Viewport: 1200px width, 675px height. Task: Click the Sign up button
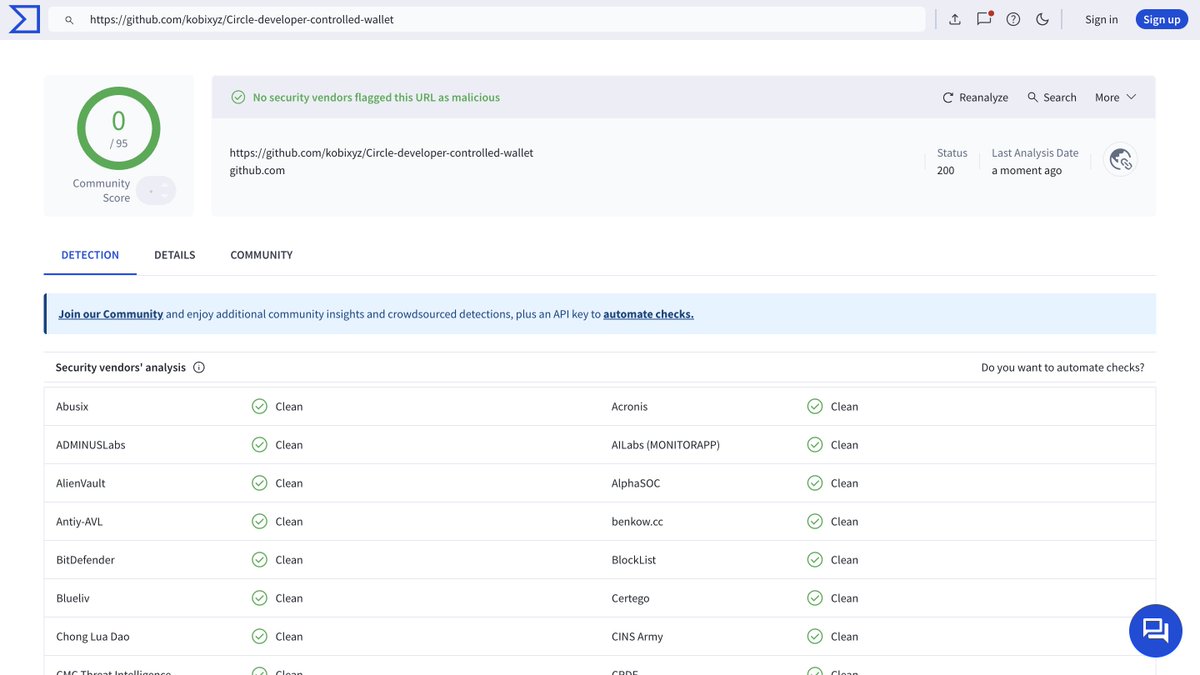[1161, 19]
